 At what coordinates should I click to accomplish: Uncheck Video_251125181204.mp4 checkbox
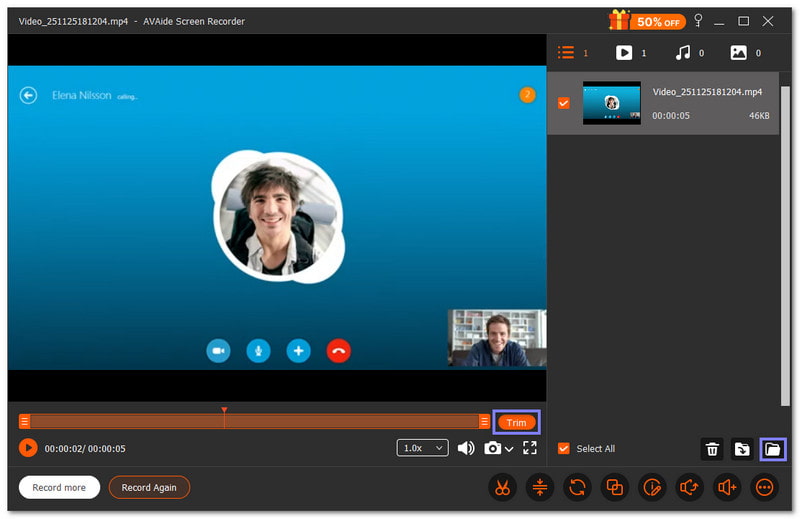[x=563, y=103]
